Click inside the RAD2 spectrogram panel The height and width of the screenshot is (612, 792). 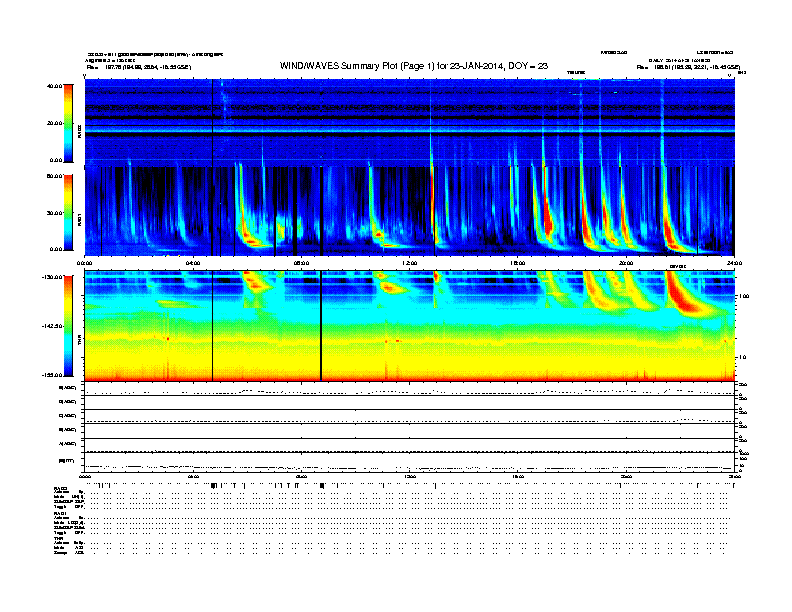click(410, 122)
